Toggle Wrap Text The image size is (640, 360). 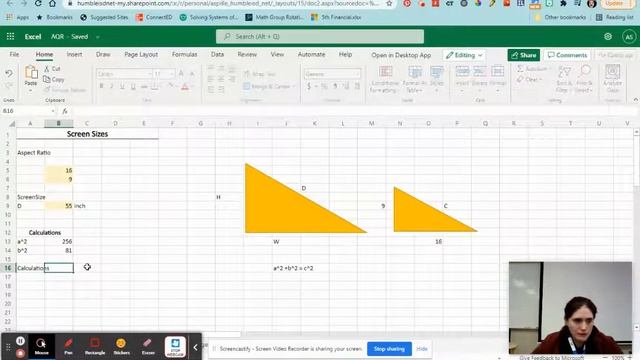tap(260, 74)
